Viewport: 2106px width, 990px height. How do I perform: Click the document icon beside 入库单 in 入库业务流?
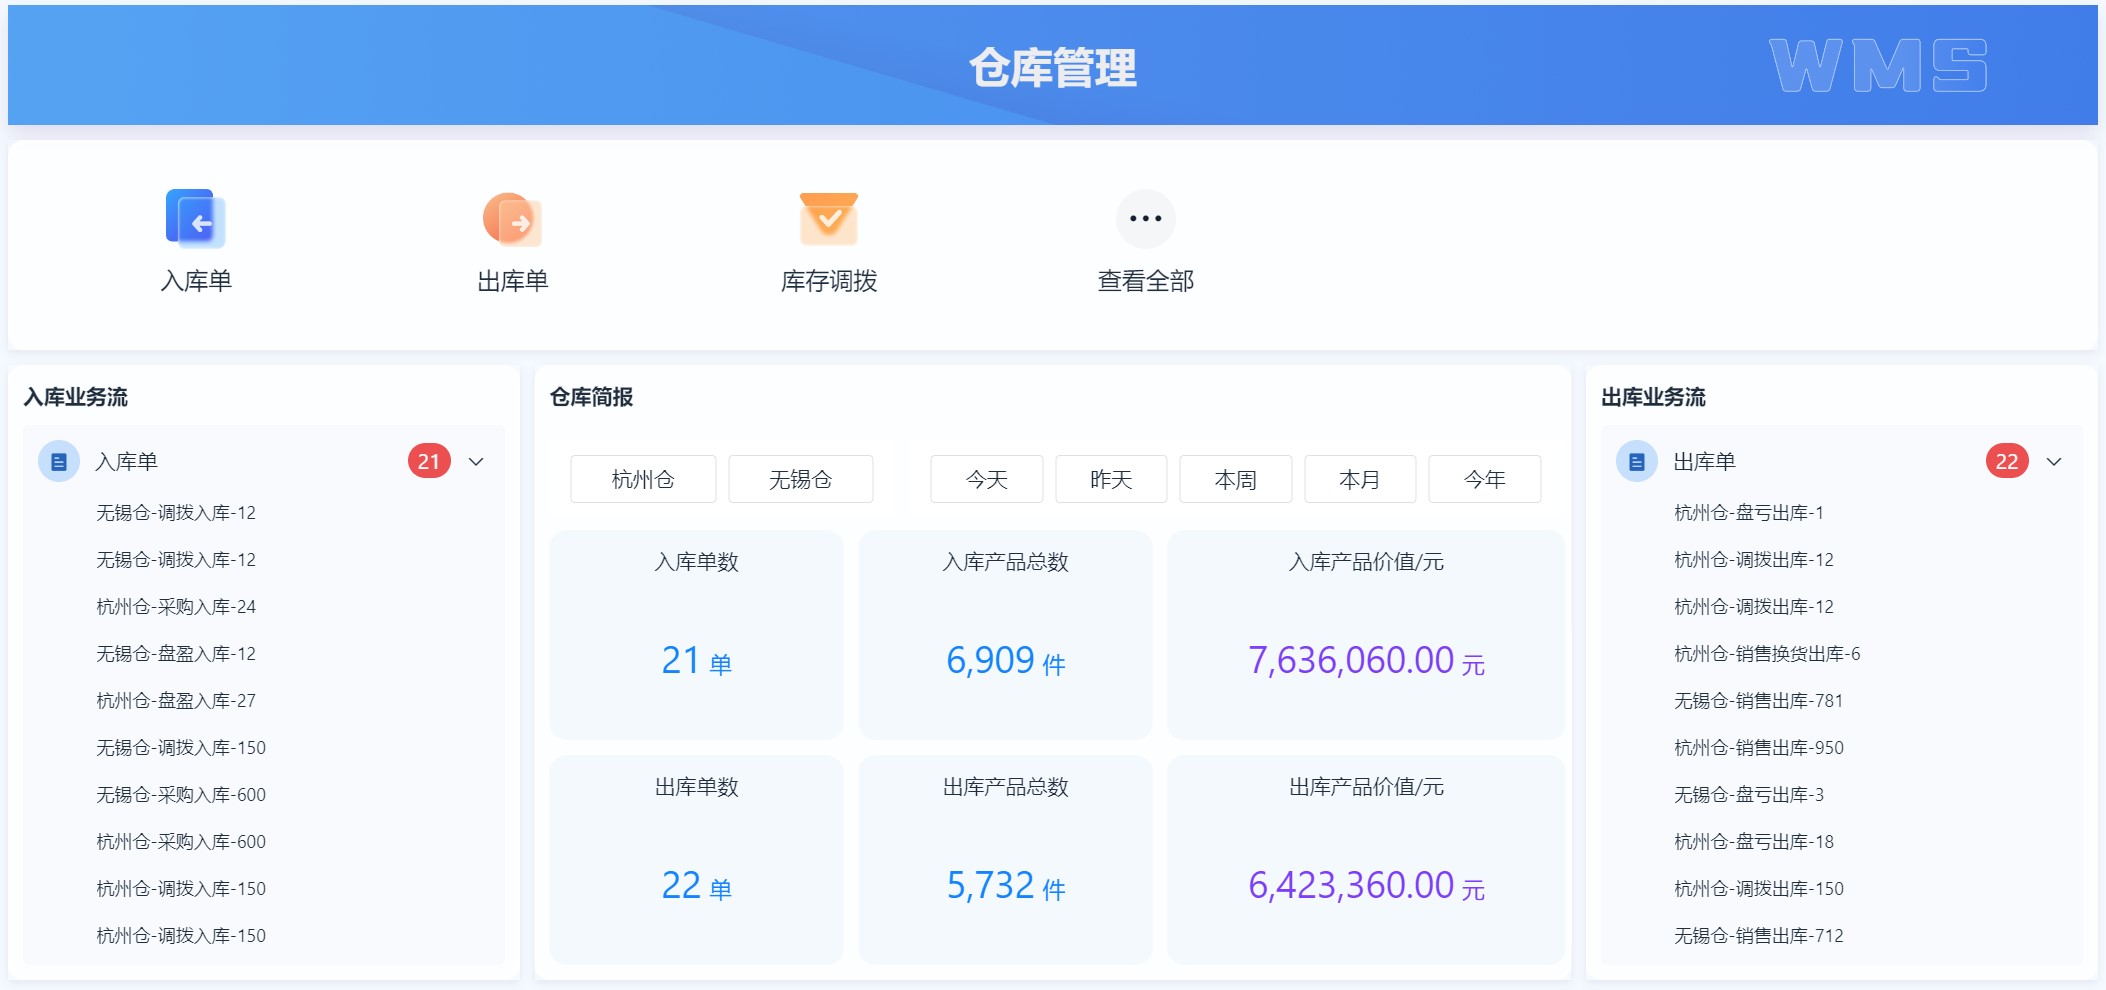click(x=59, y=461)
